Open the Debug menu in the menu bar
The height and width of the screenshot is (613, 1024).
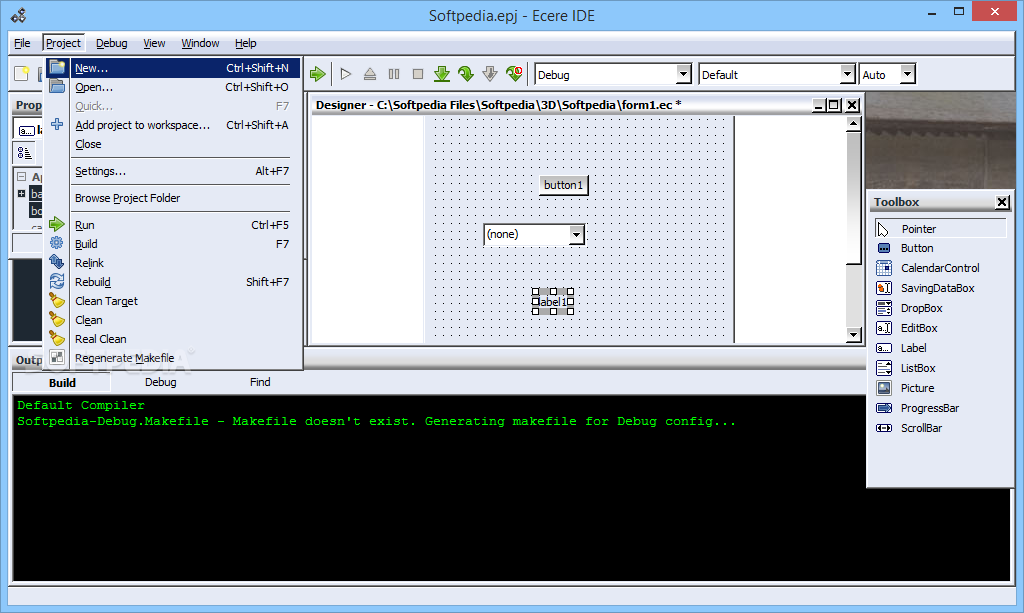click(x=112, y=43)
